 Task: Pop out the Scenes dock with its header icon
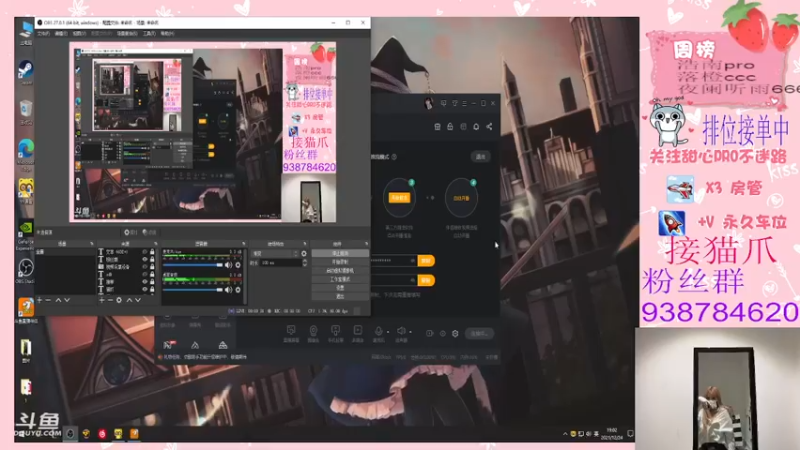[92, 244]
